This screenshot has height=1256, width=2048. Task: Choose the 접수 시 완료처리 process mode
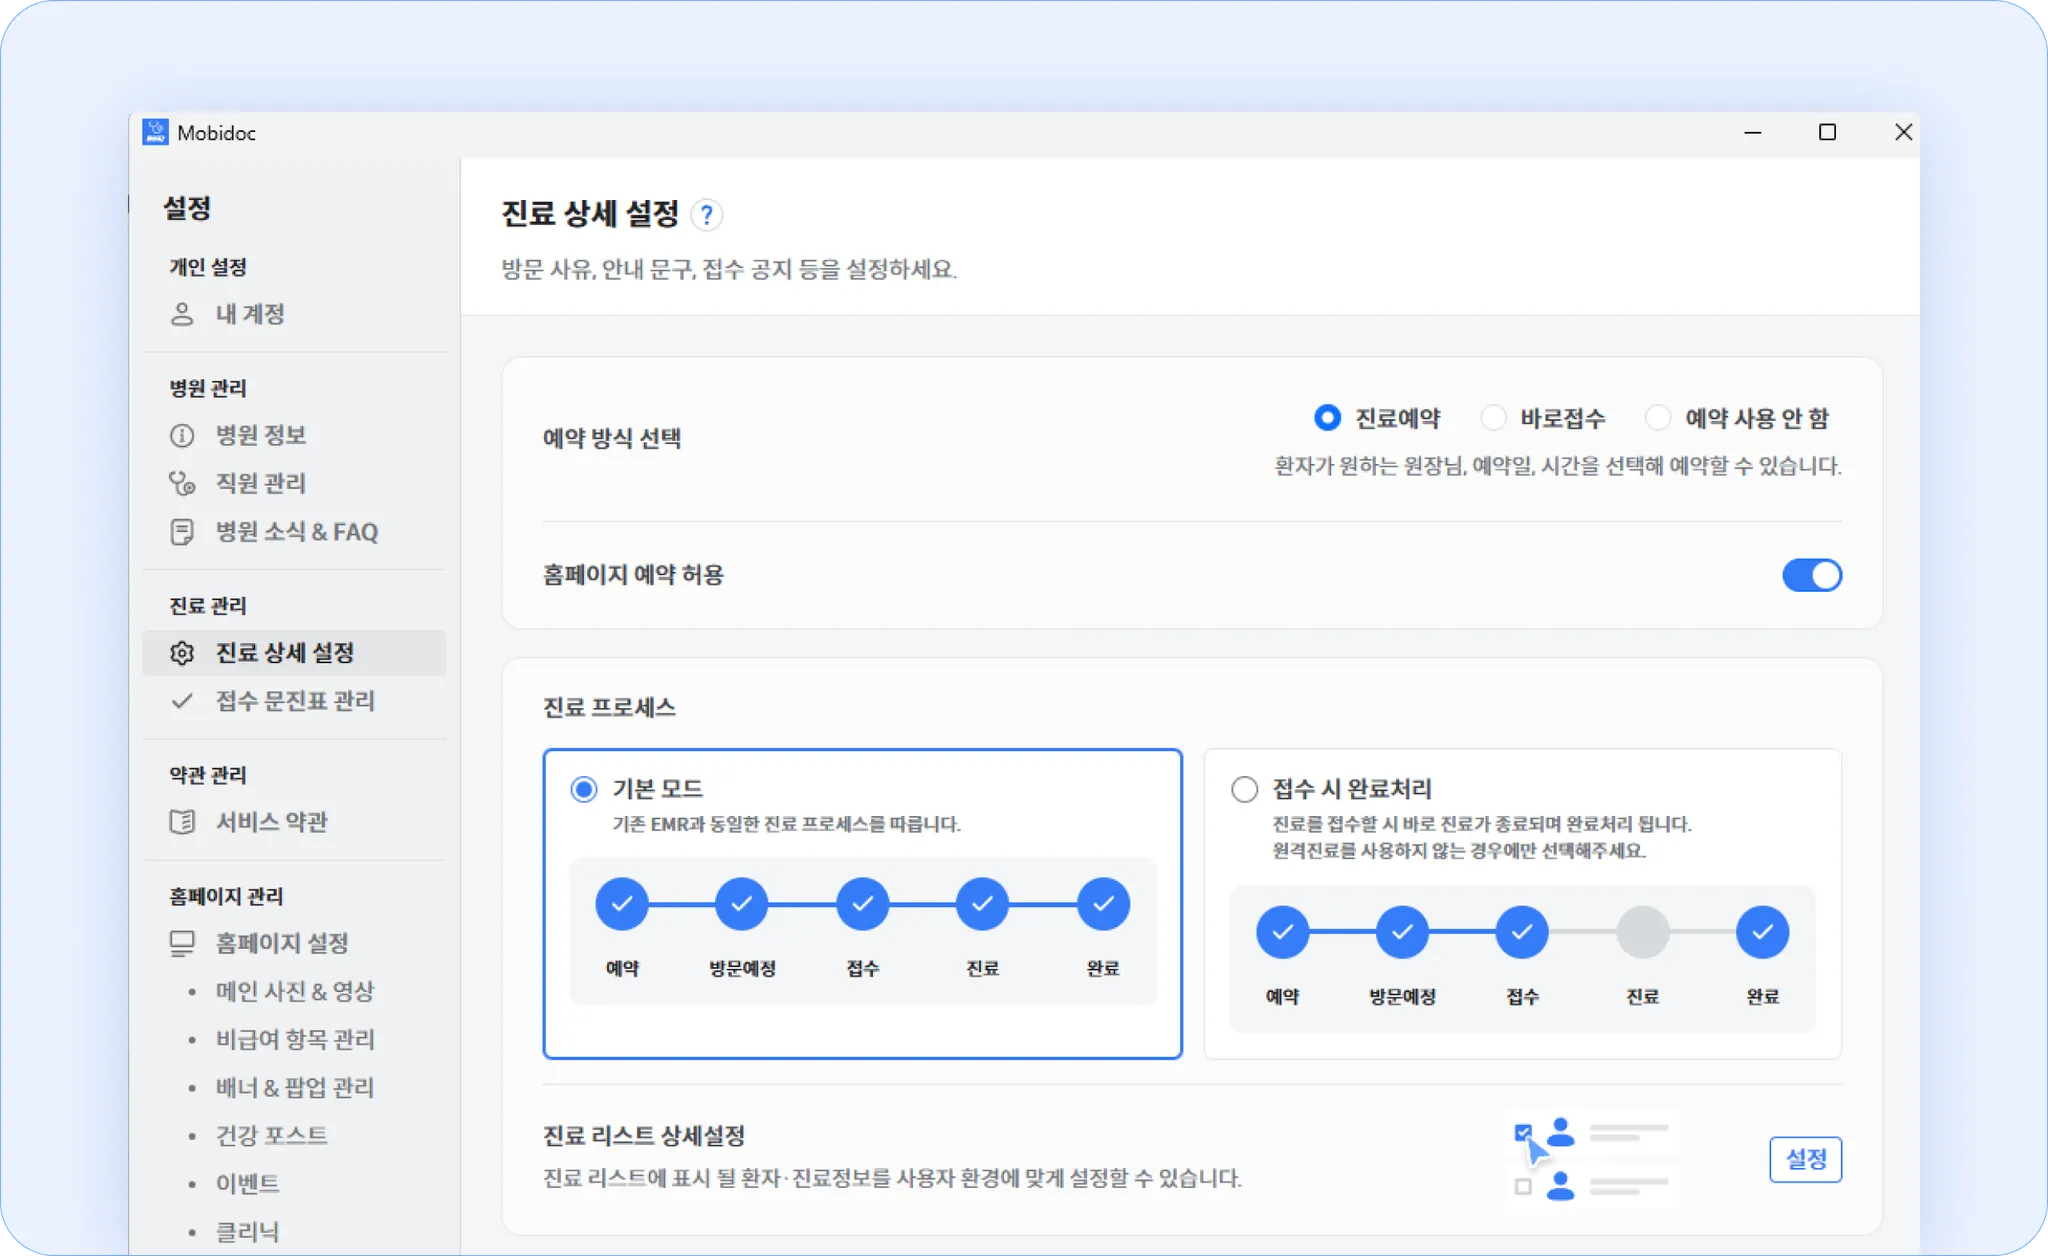tap(1245, 789)
